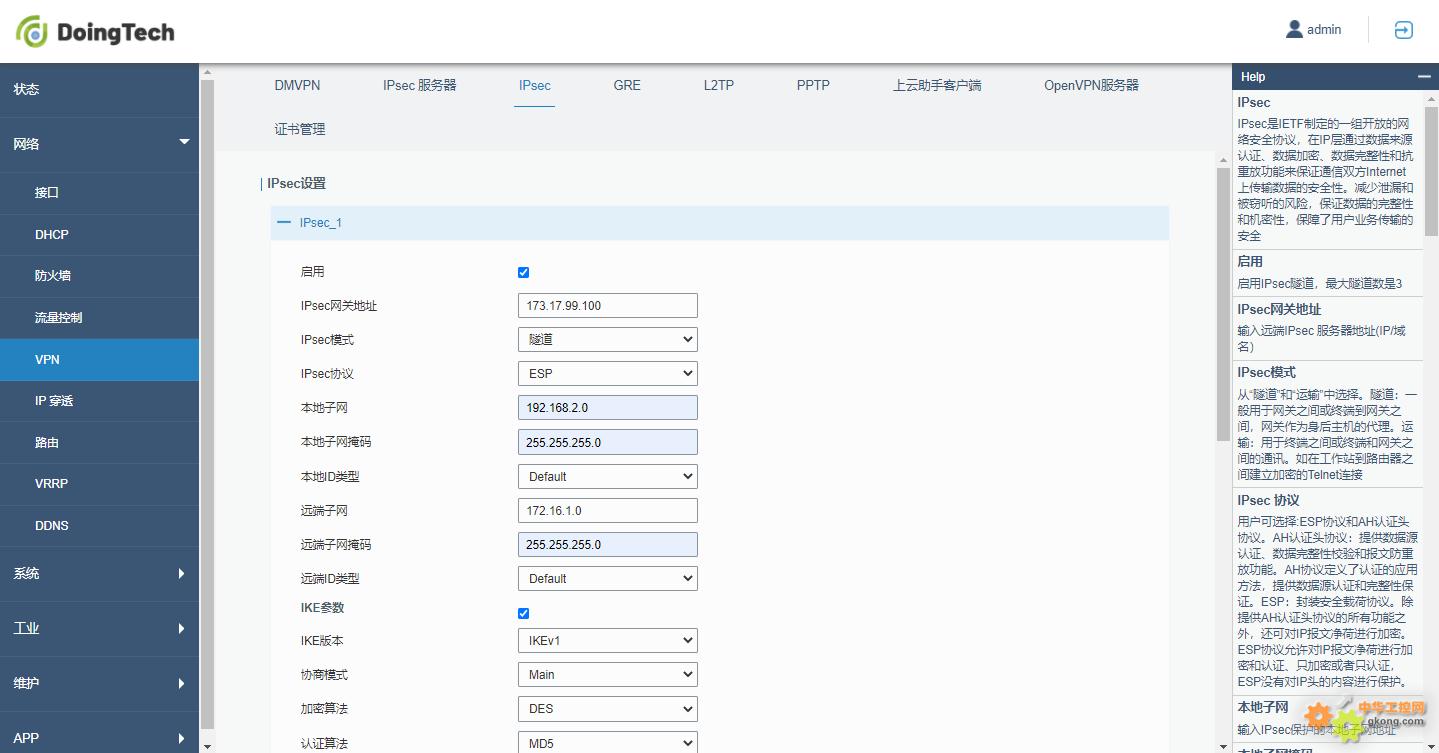Click the 本地子网掩码 input field
The width and height of the screenshot is (1439, 753).
coord(608,442)
